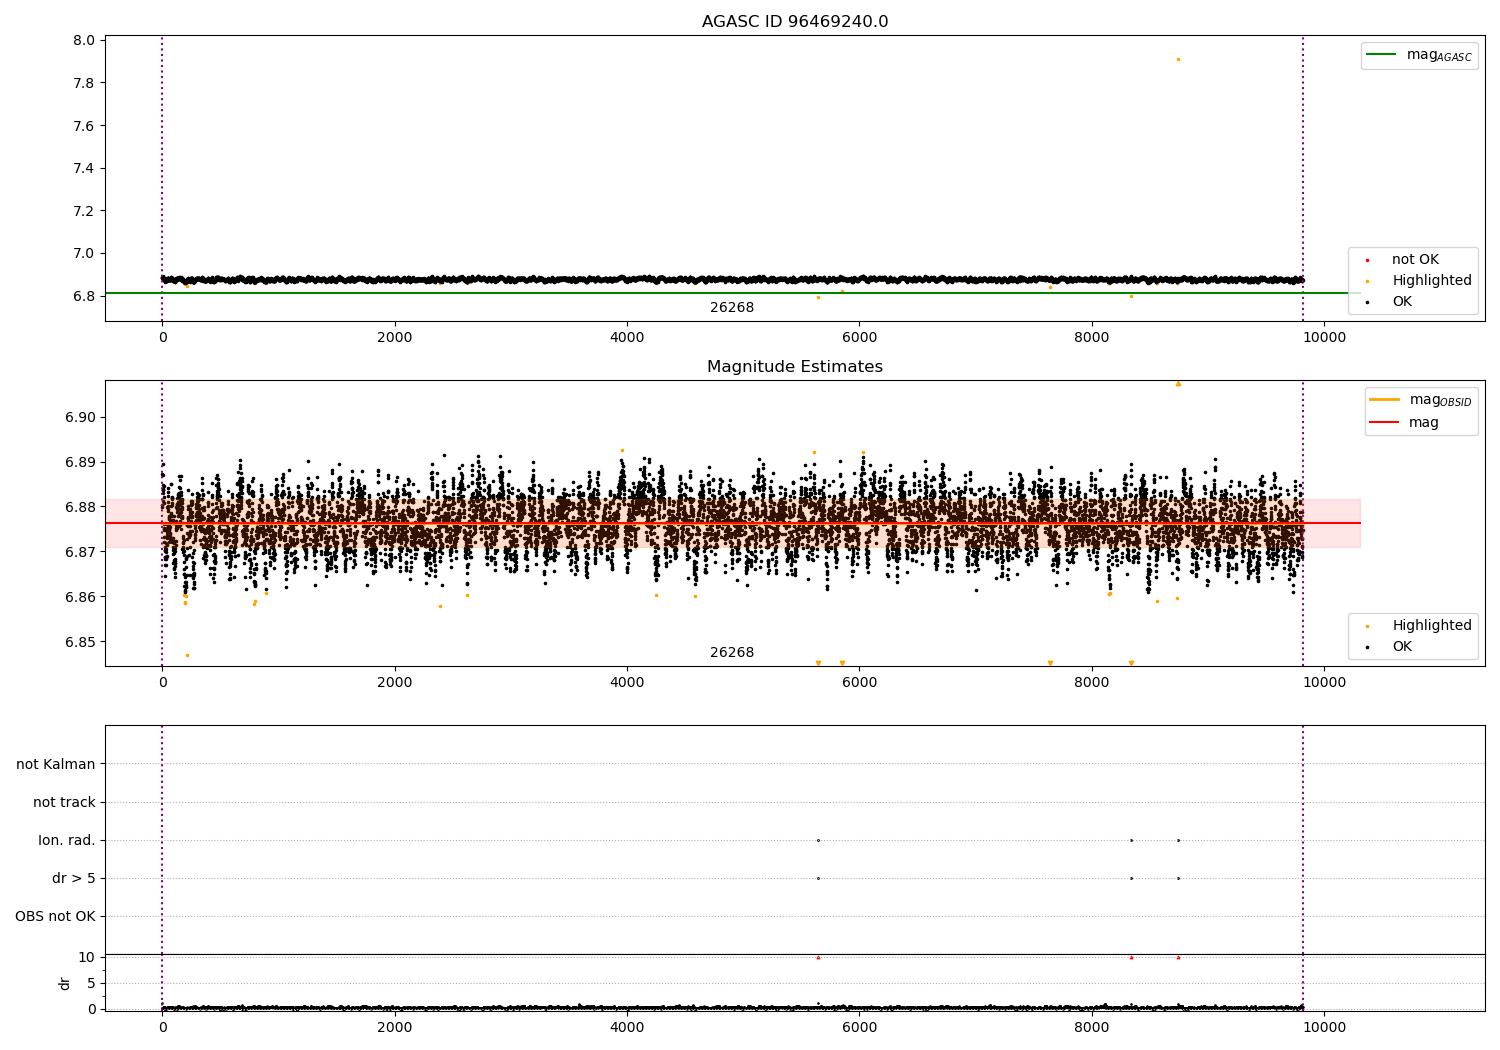Click the 'OBS not OK' row label
Viewport: 1500px width, 1050px height.
(x=55, y=917)
